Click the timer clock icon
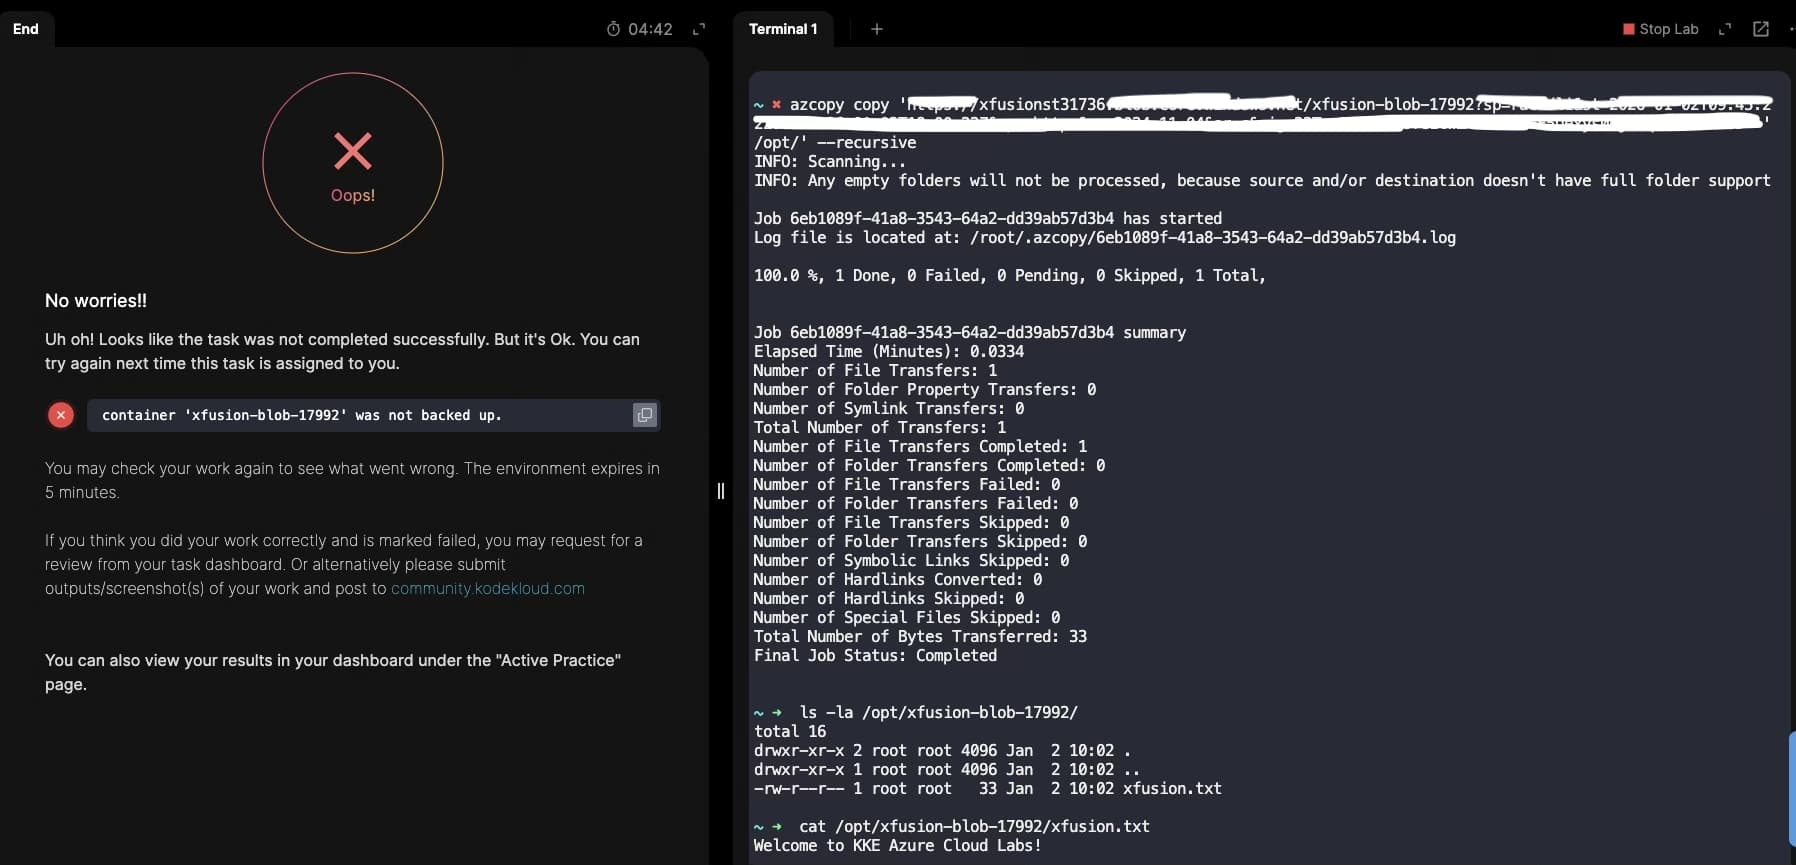1796x865 pixels. coord(613,29)
